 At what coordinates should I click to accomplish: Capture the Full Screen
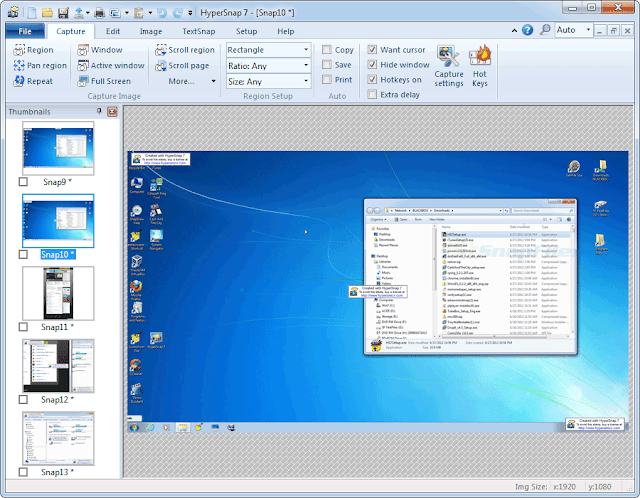coord(104,81)
